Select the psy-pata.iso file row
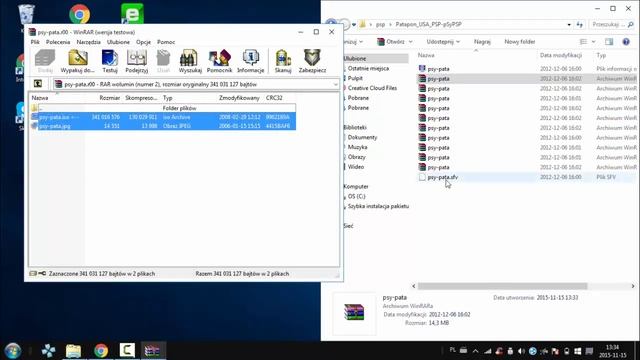 tap(163, 117)
